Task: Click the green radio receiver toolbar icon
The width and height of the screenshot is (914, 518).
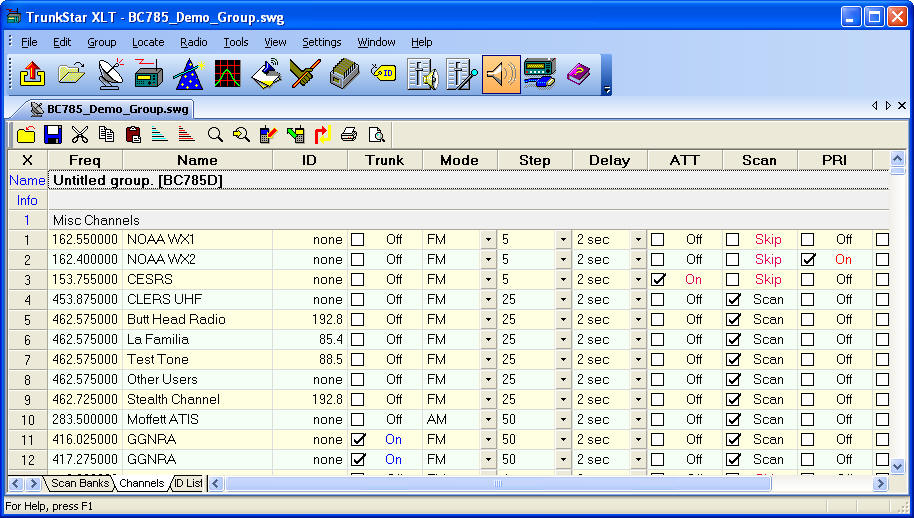Action: tap(149, 74)
